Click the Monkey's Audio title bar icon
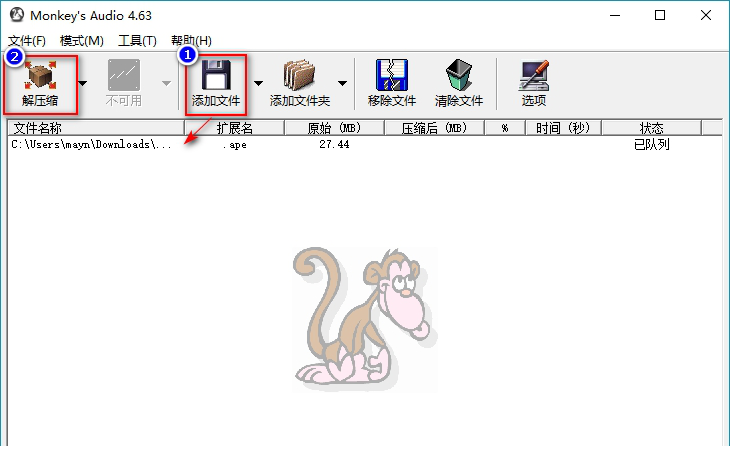Viewport: 730px width, 463px height. tap(15, 15)
